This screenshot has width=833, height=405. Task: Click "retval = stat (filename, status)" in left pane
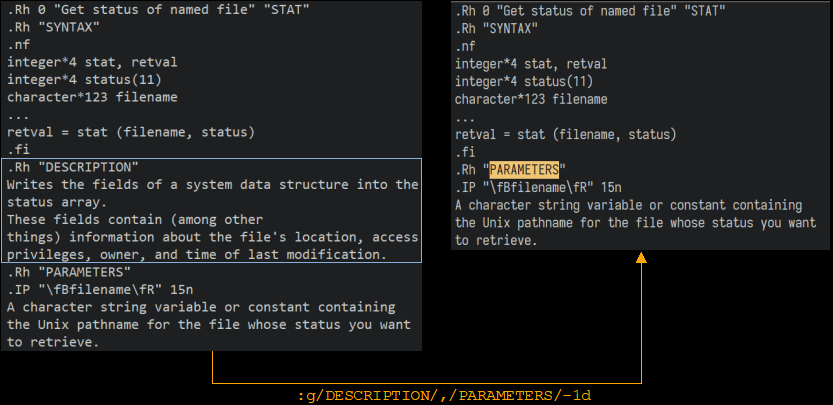pos(131,132)
